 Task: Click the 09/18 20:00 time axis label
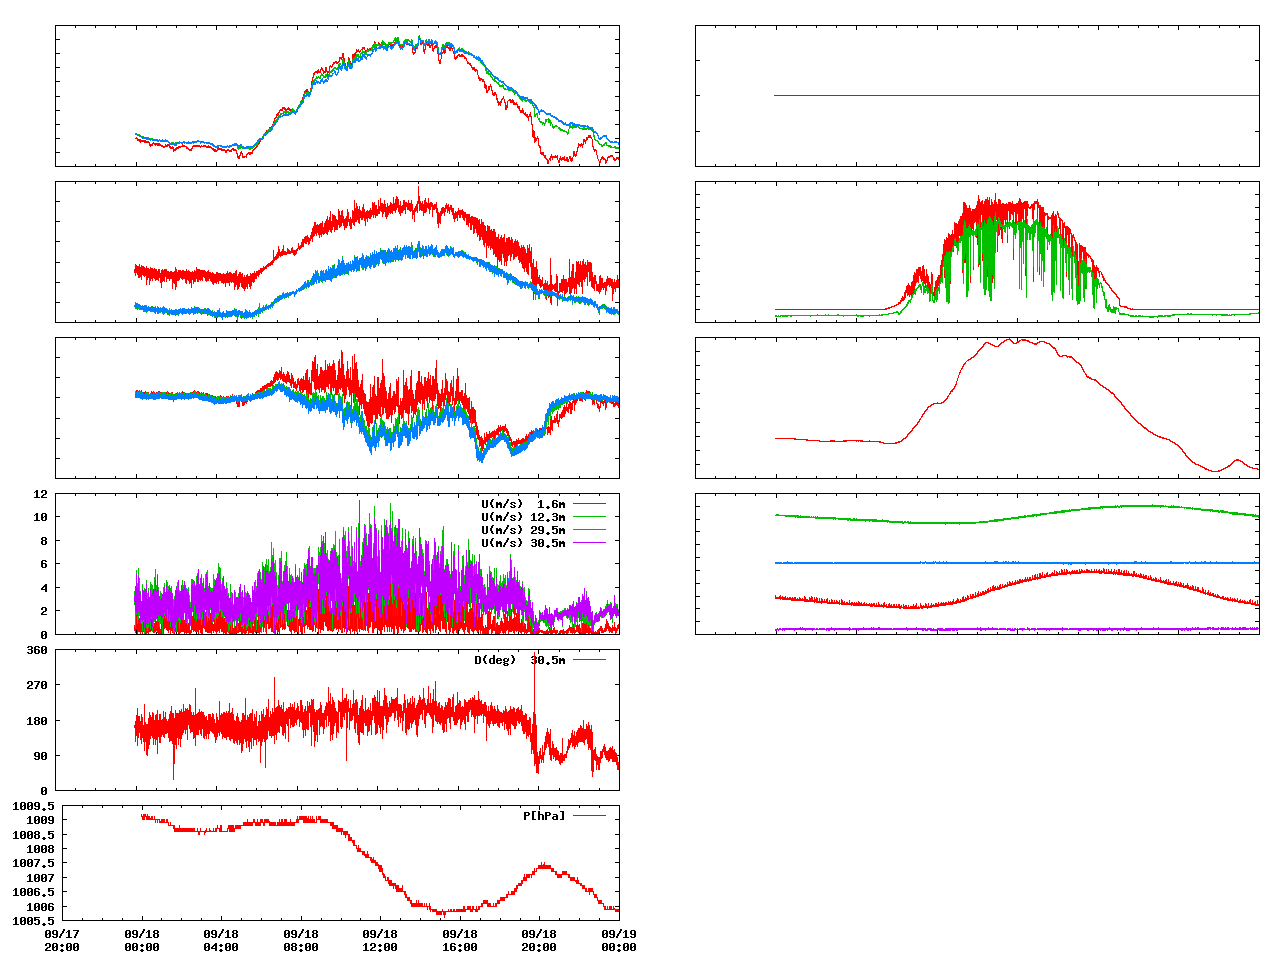click(539, 940)
